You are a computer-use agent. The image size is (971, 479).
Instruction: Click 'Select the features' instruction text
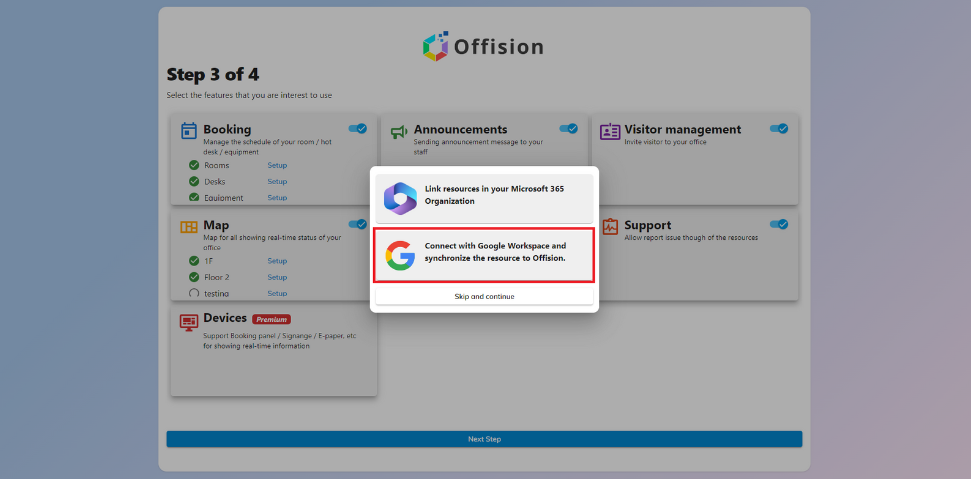pyautogui.click(x=250, y=95)
